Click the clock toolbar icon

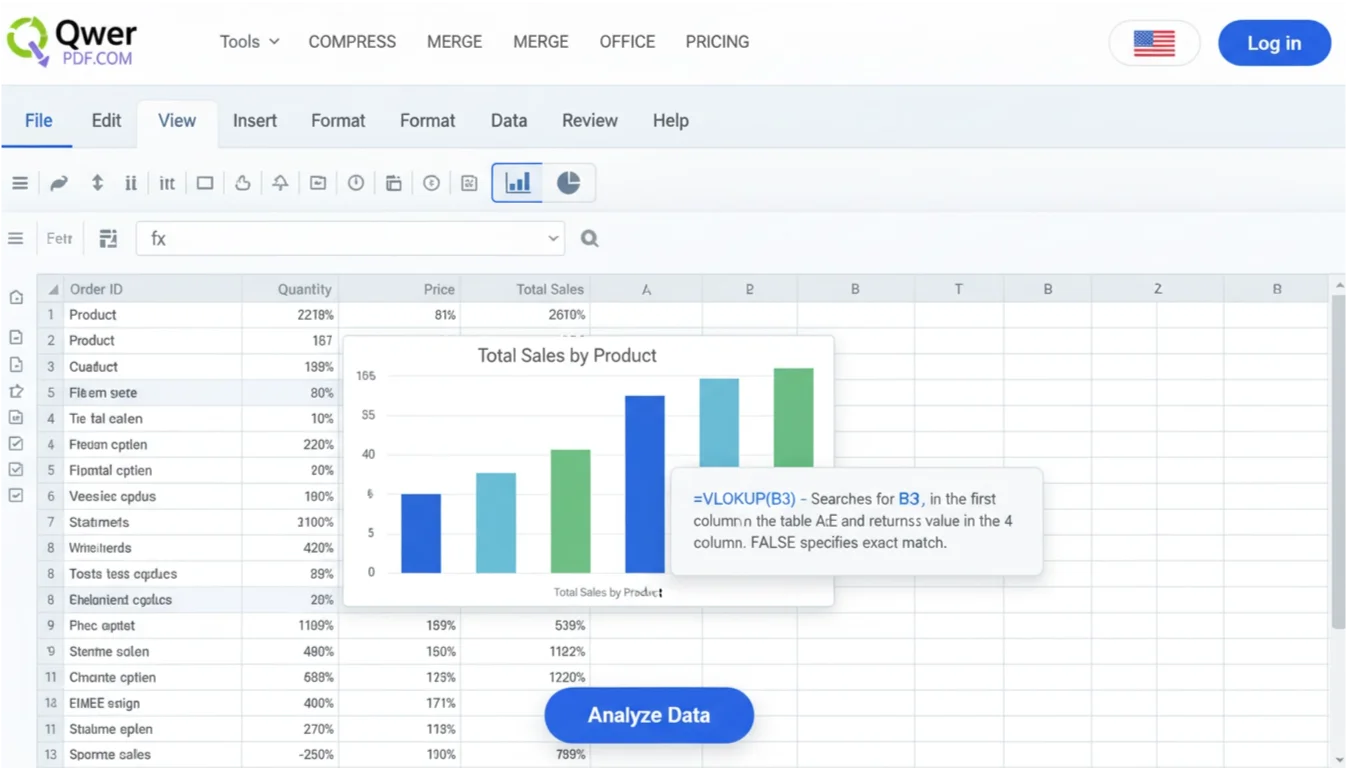point(356,183)
